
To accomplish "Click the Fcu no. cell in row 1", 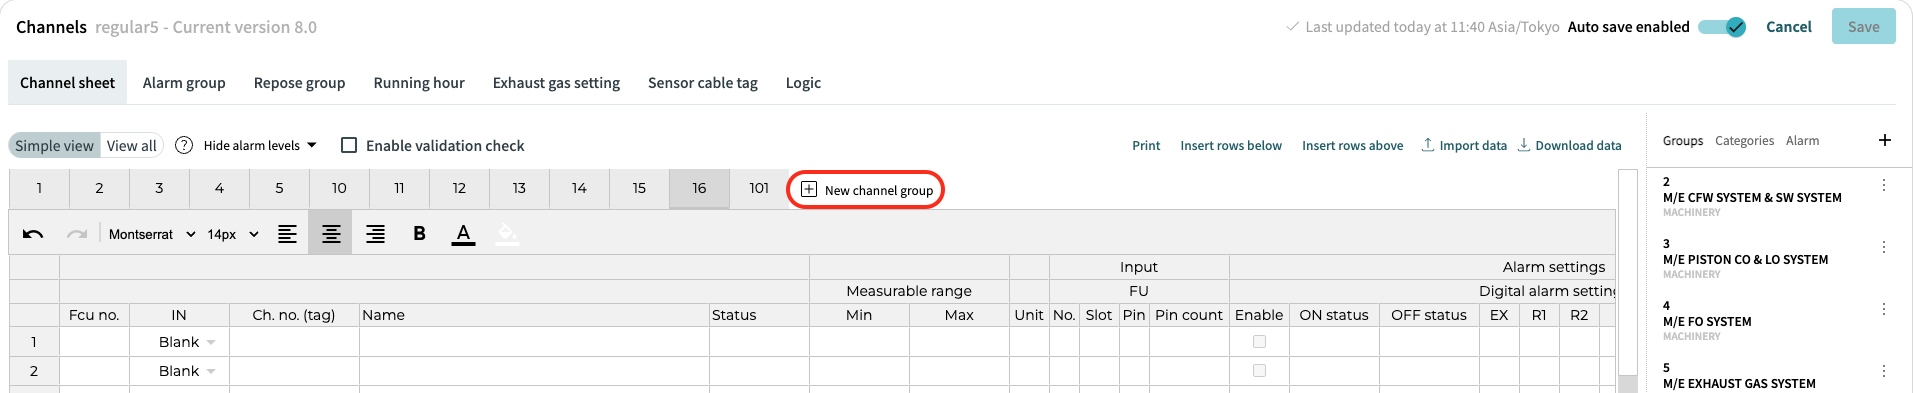I will tap(94, 342).
